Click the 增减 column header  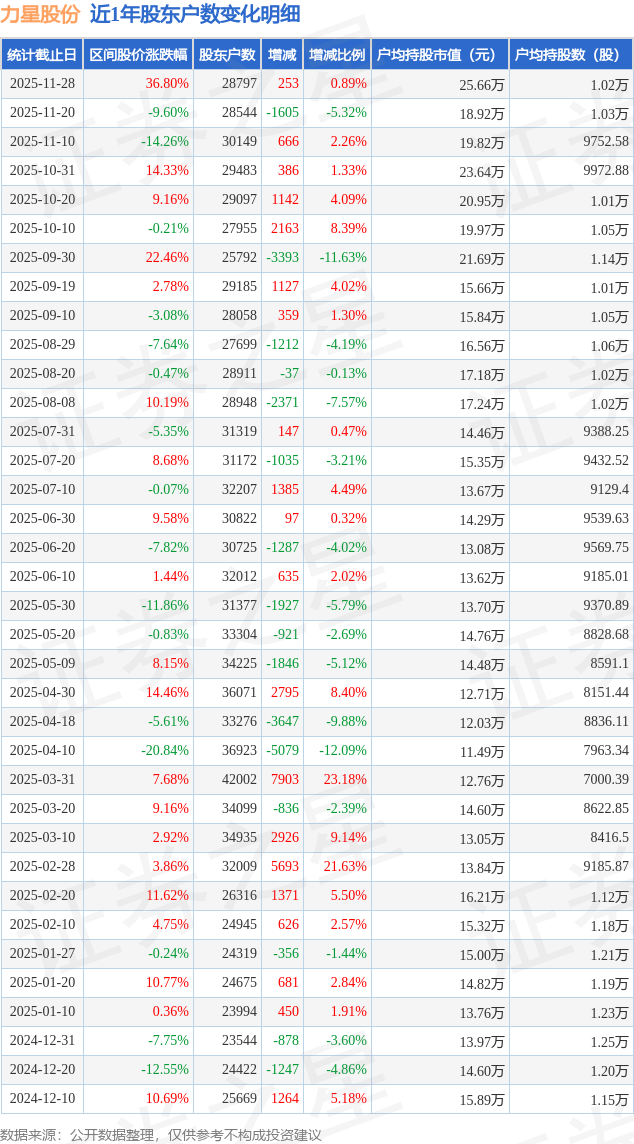pos(282,55)
